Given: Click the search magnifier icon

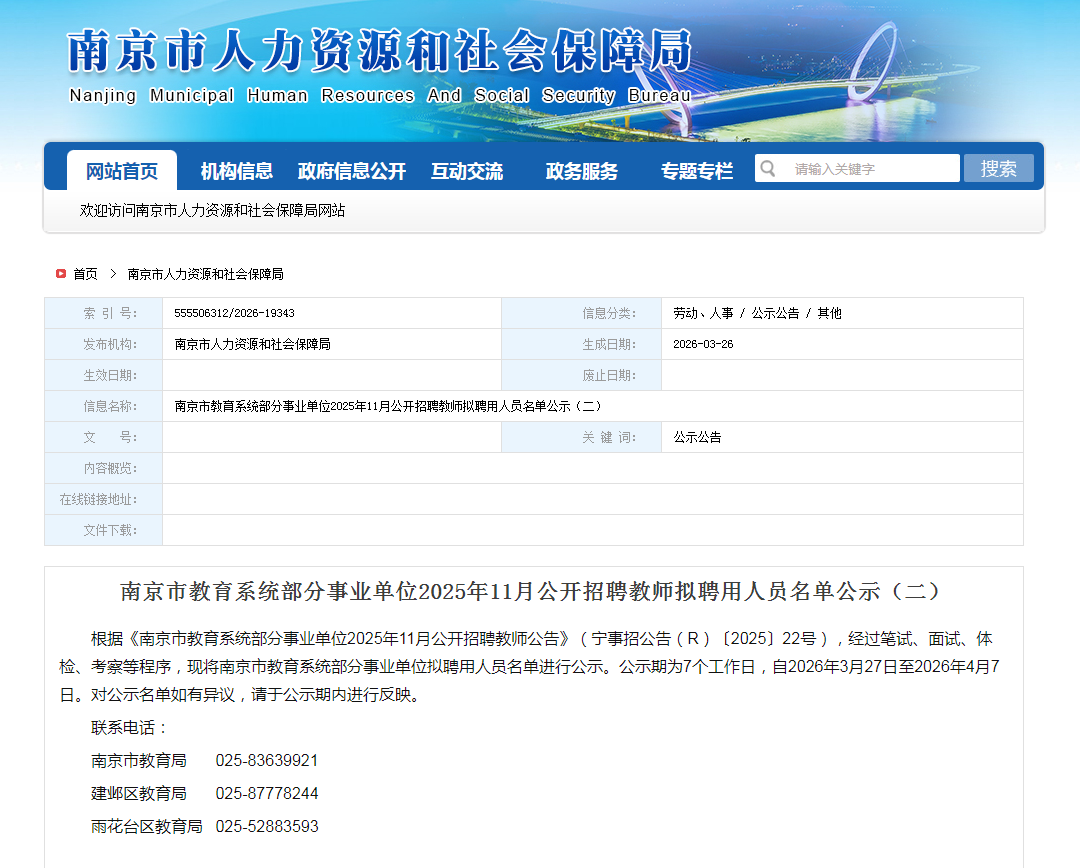Looking at the screenshot, I should click(x=767, y=168).
